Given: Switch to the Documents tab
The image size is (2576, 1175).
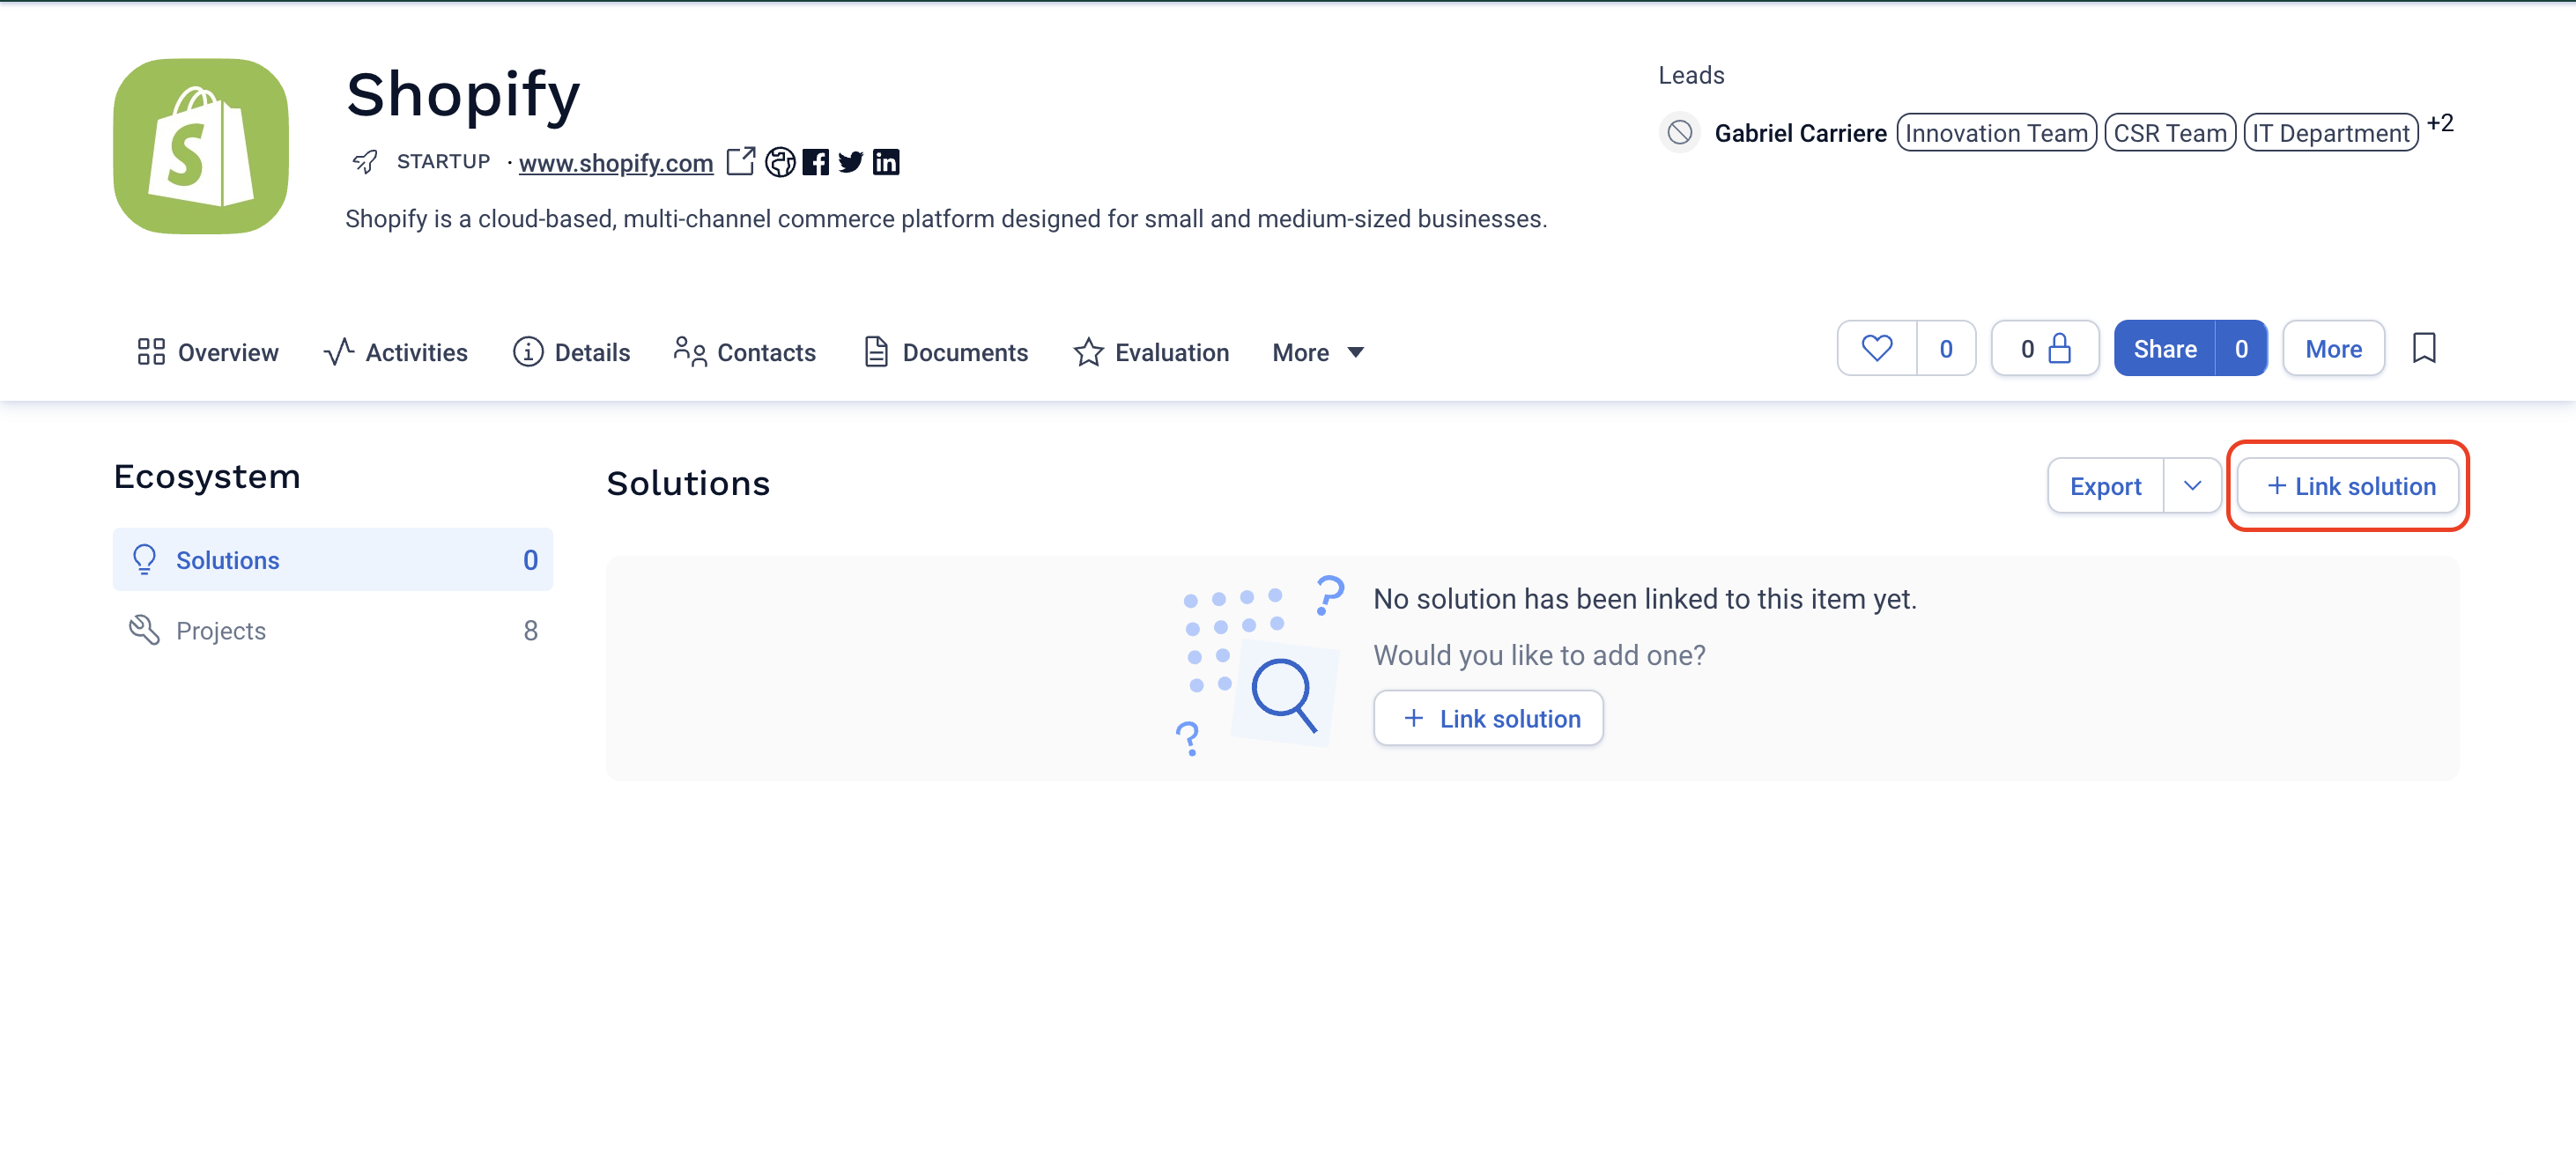Looking at the screenshot, I should [x=946, y=352].
